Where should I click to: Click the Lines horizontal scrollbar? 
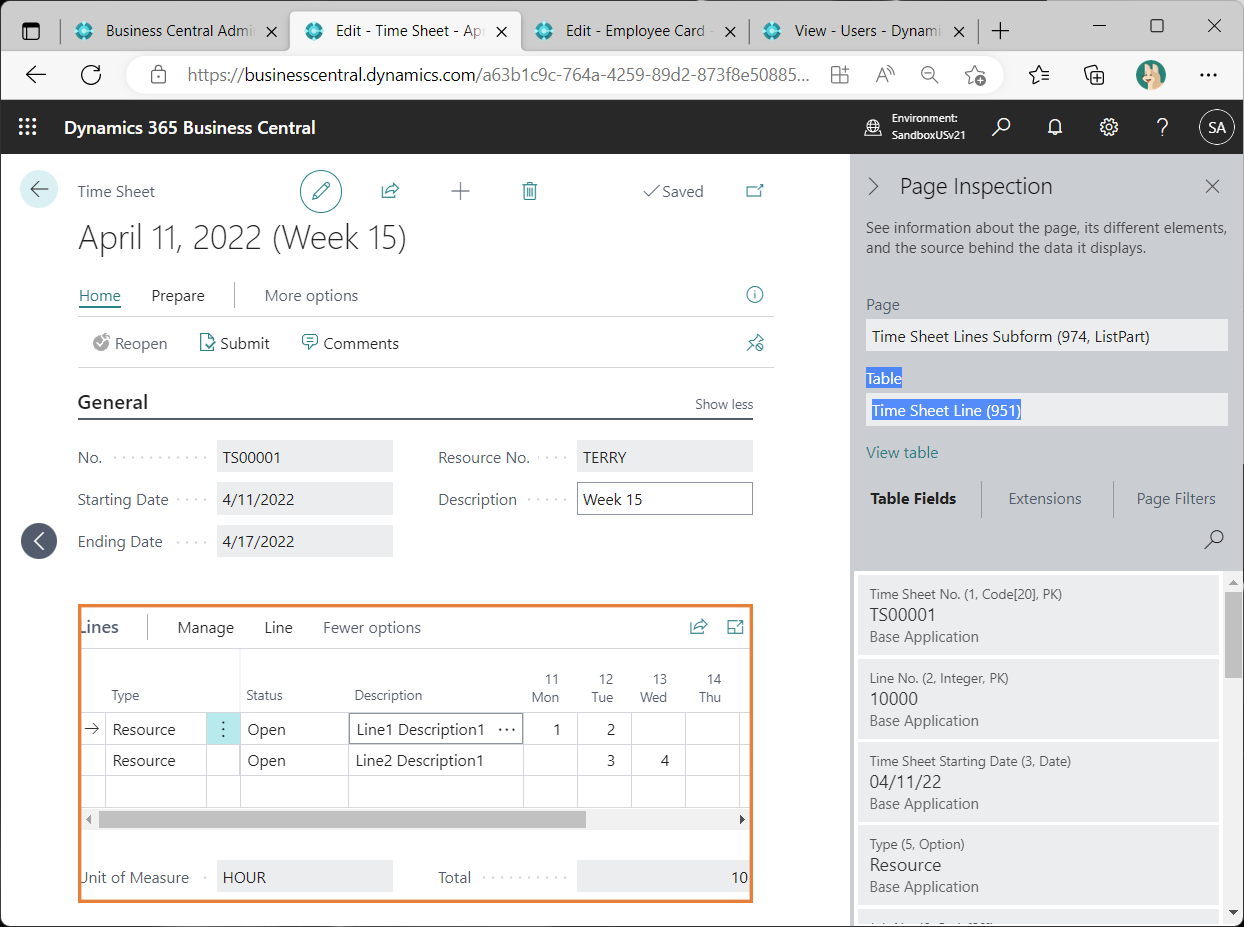pos(342,819)
